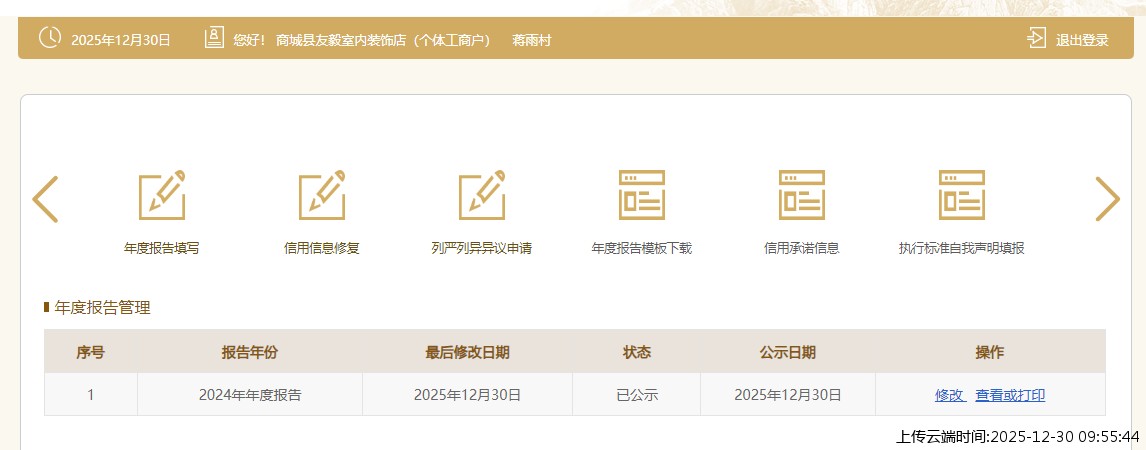Click the 年度报告填写 text label
Viewport: 1146px width, 450px height.
coord(162,248)
